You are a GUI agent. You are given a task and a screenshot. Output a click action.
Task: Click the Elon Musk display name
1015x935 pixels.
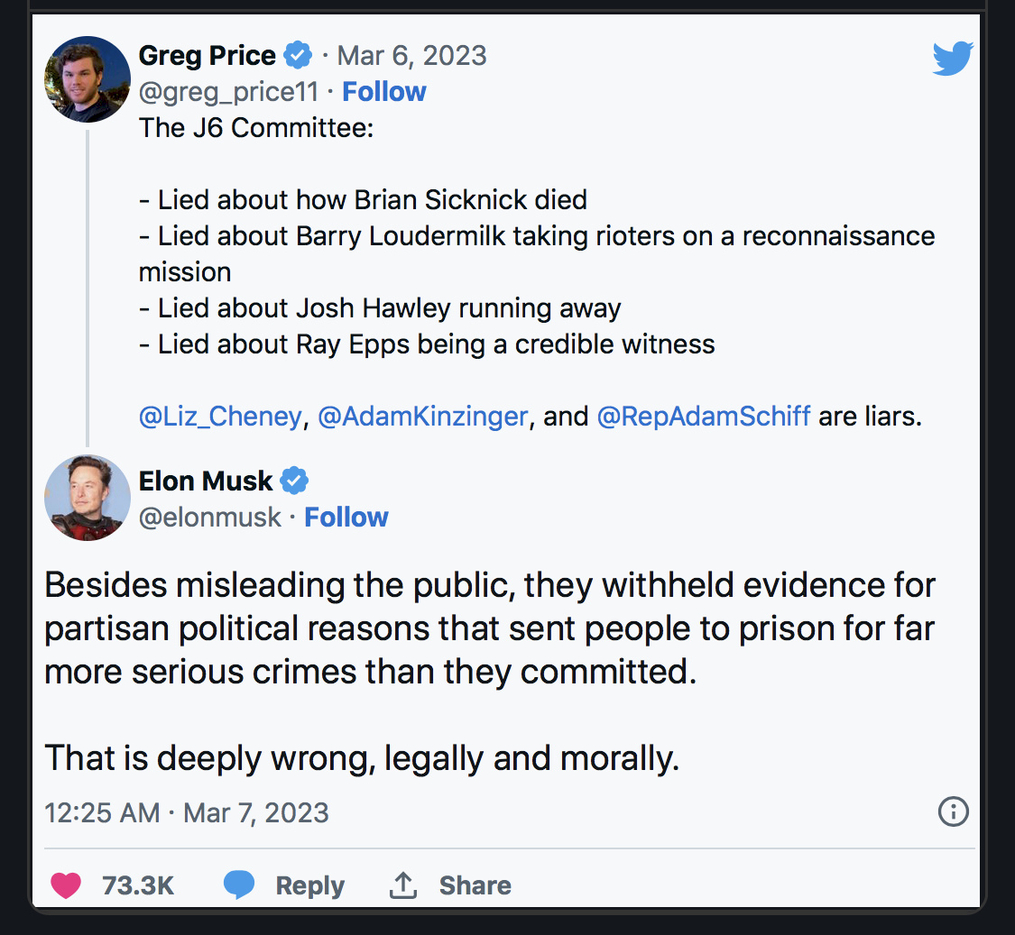[x=205, y=480]
